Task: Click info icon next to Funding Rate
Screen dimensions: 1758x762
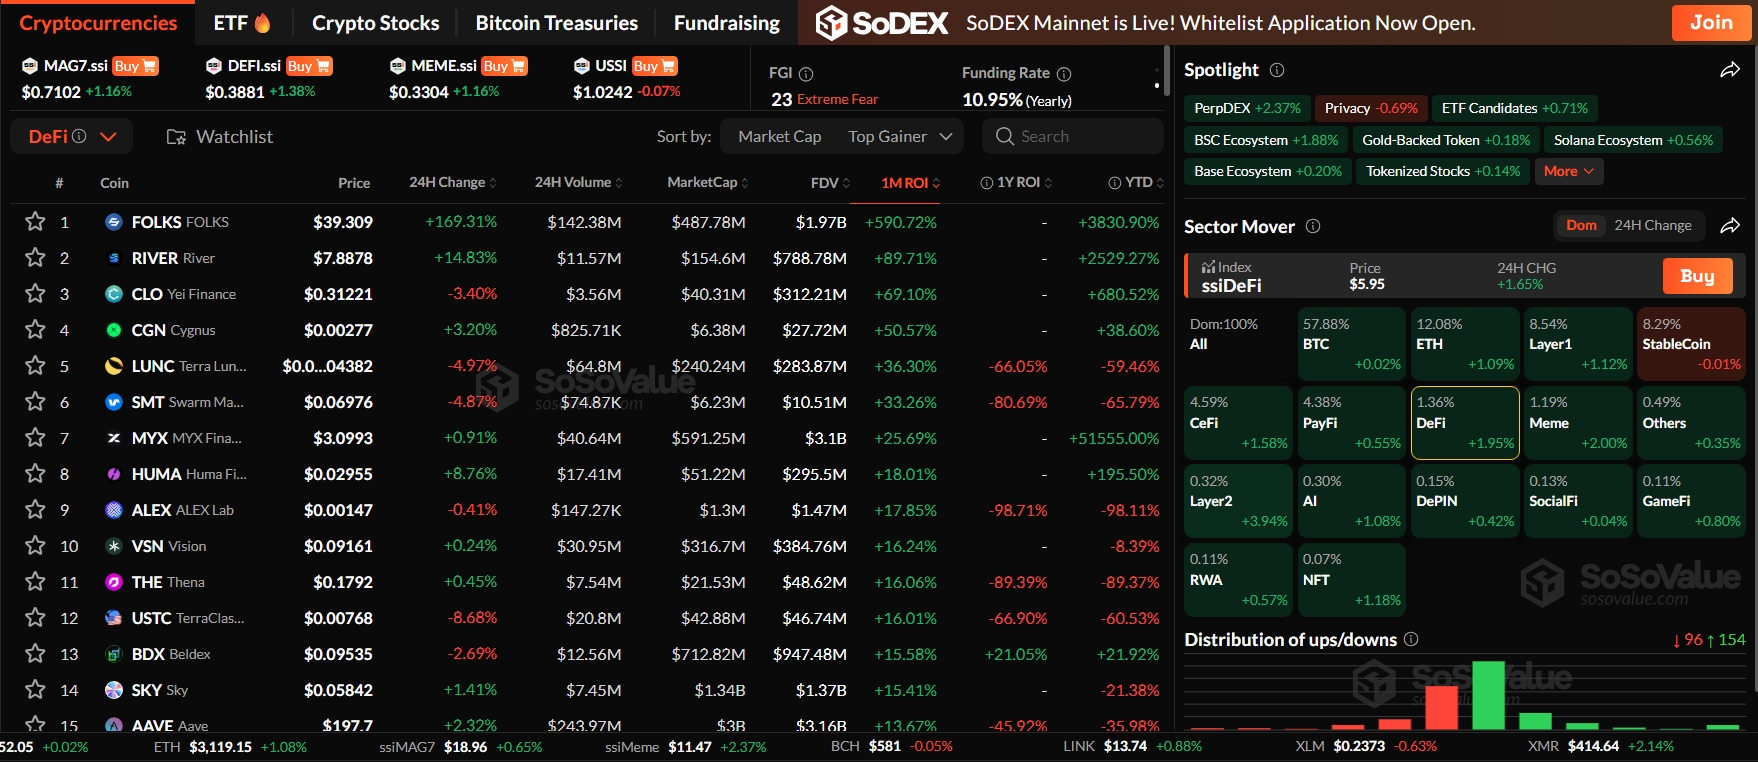Action: [1064, 74]
